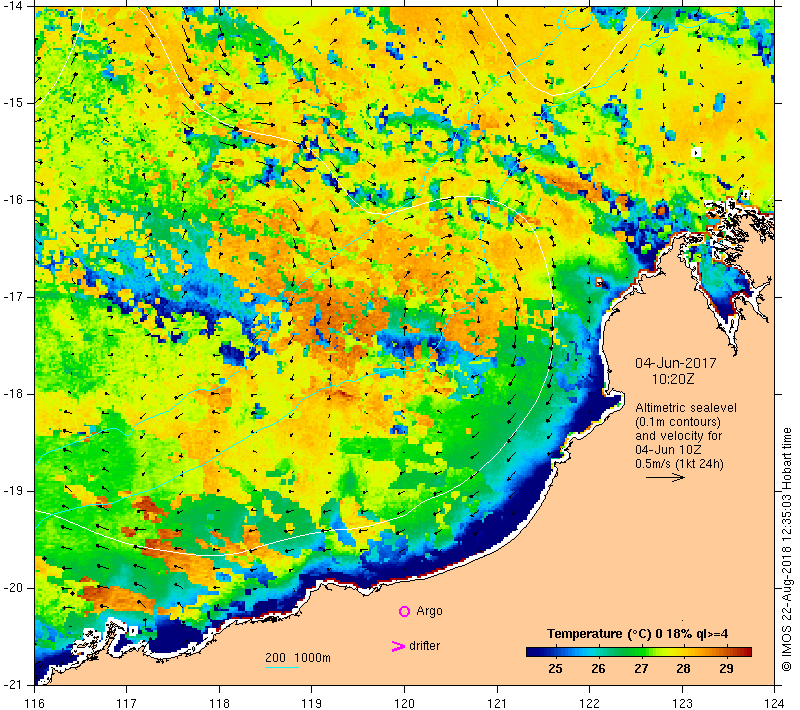This screenshot has height=710, width=800.
Task: Click the 121 longitude axis label
Action: [497, 703]
